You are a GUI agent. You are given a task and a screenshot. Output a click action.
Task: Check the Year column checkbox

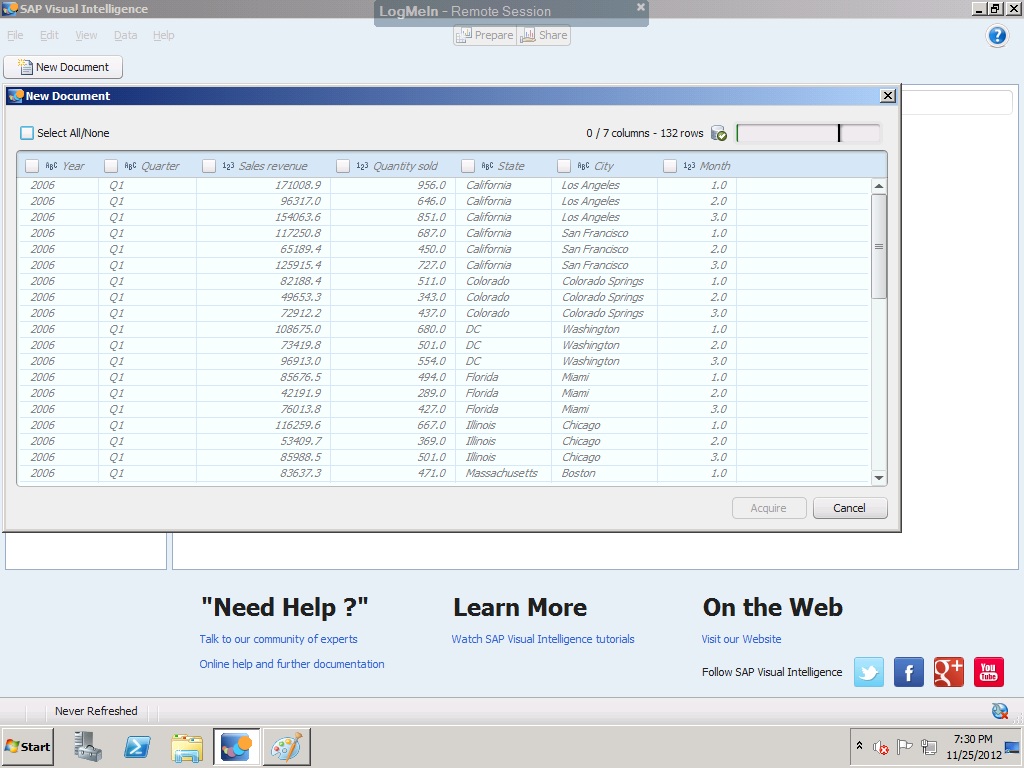32,166
